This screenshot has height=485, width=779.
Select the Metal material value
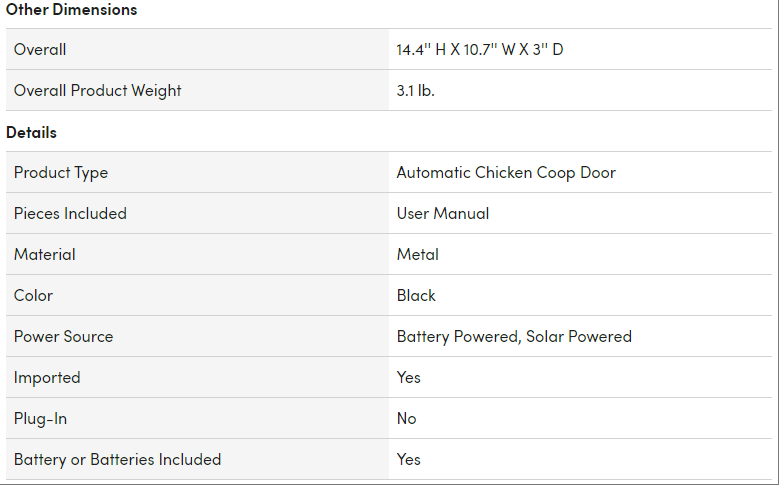pos(417,254)
